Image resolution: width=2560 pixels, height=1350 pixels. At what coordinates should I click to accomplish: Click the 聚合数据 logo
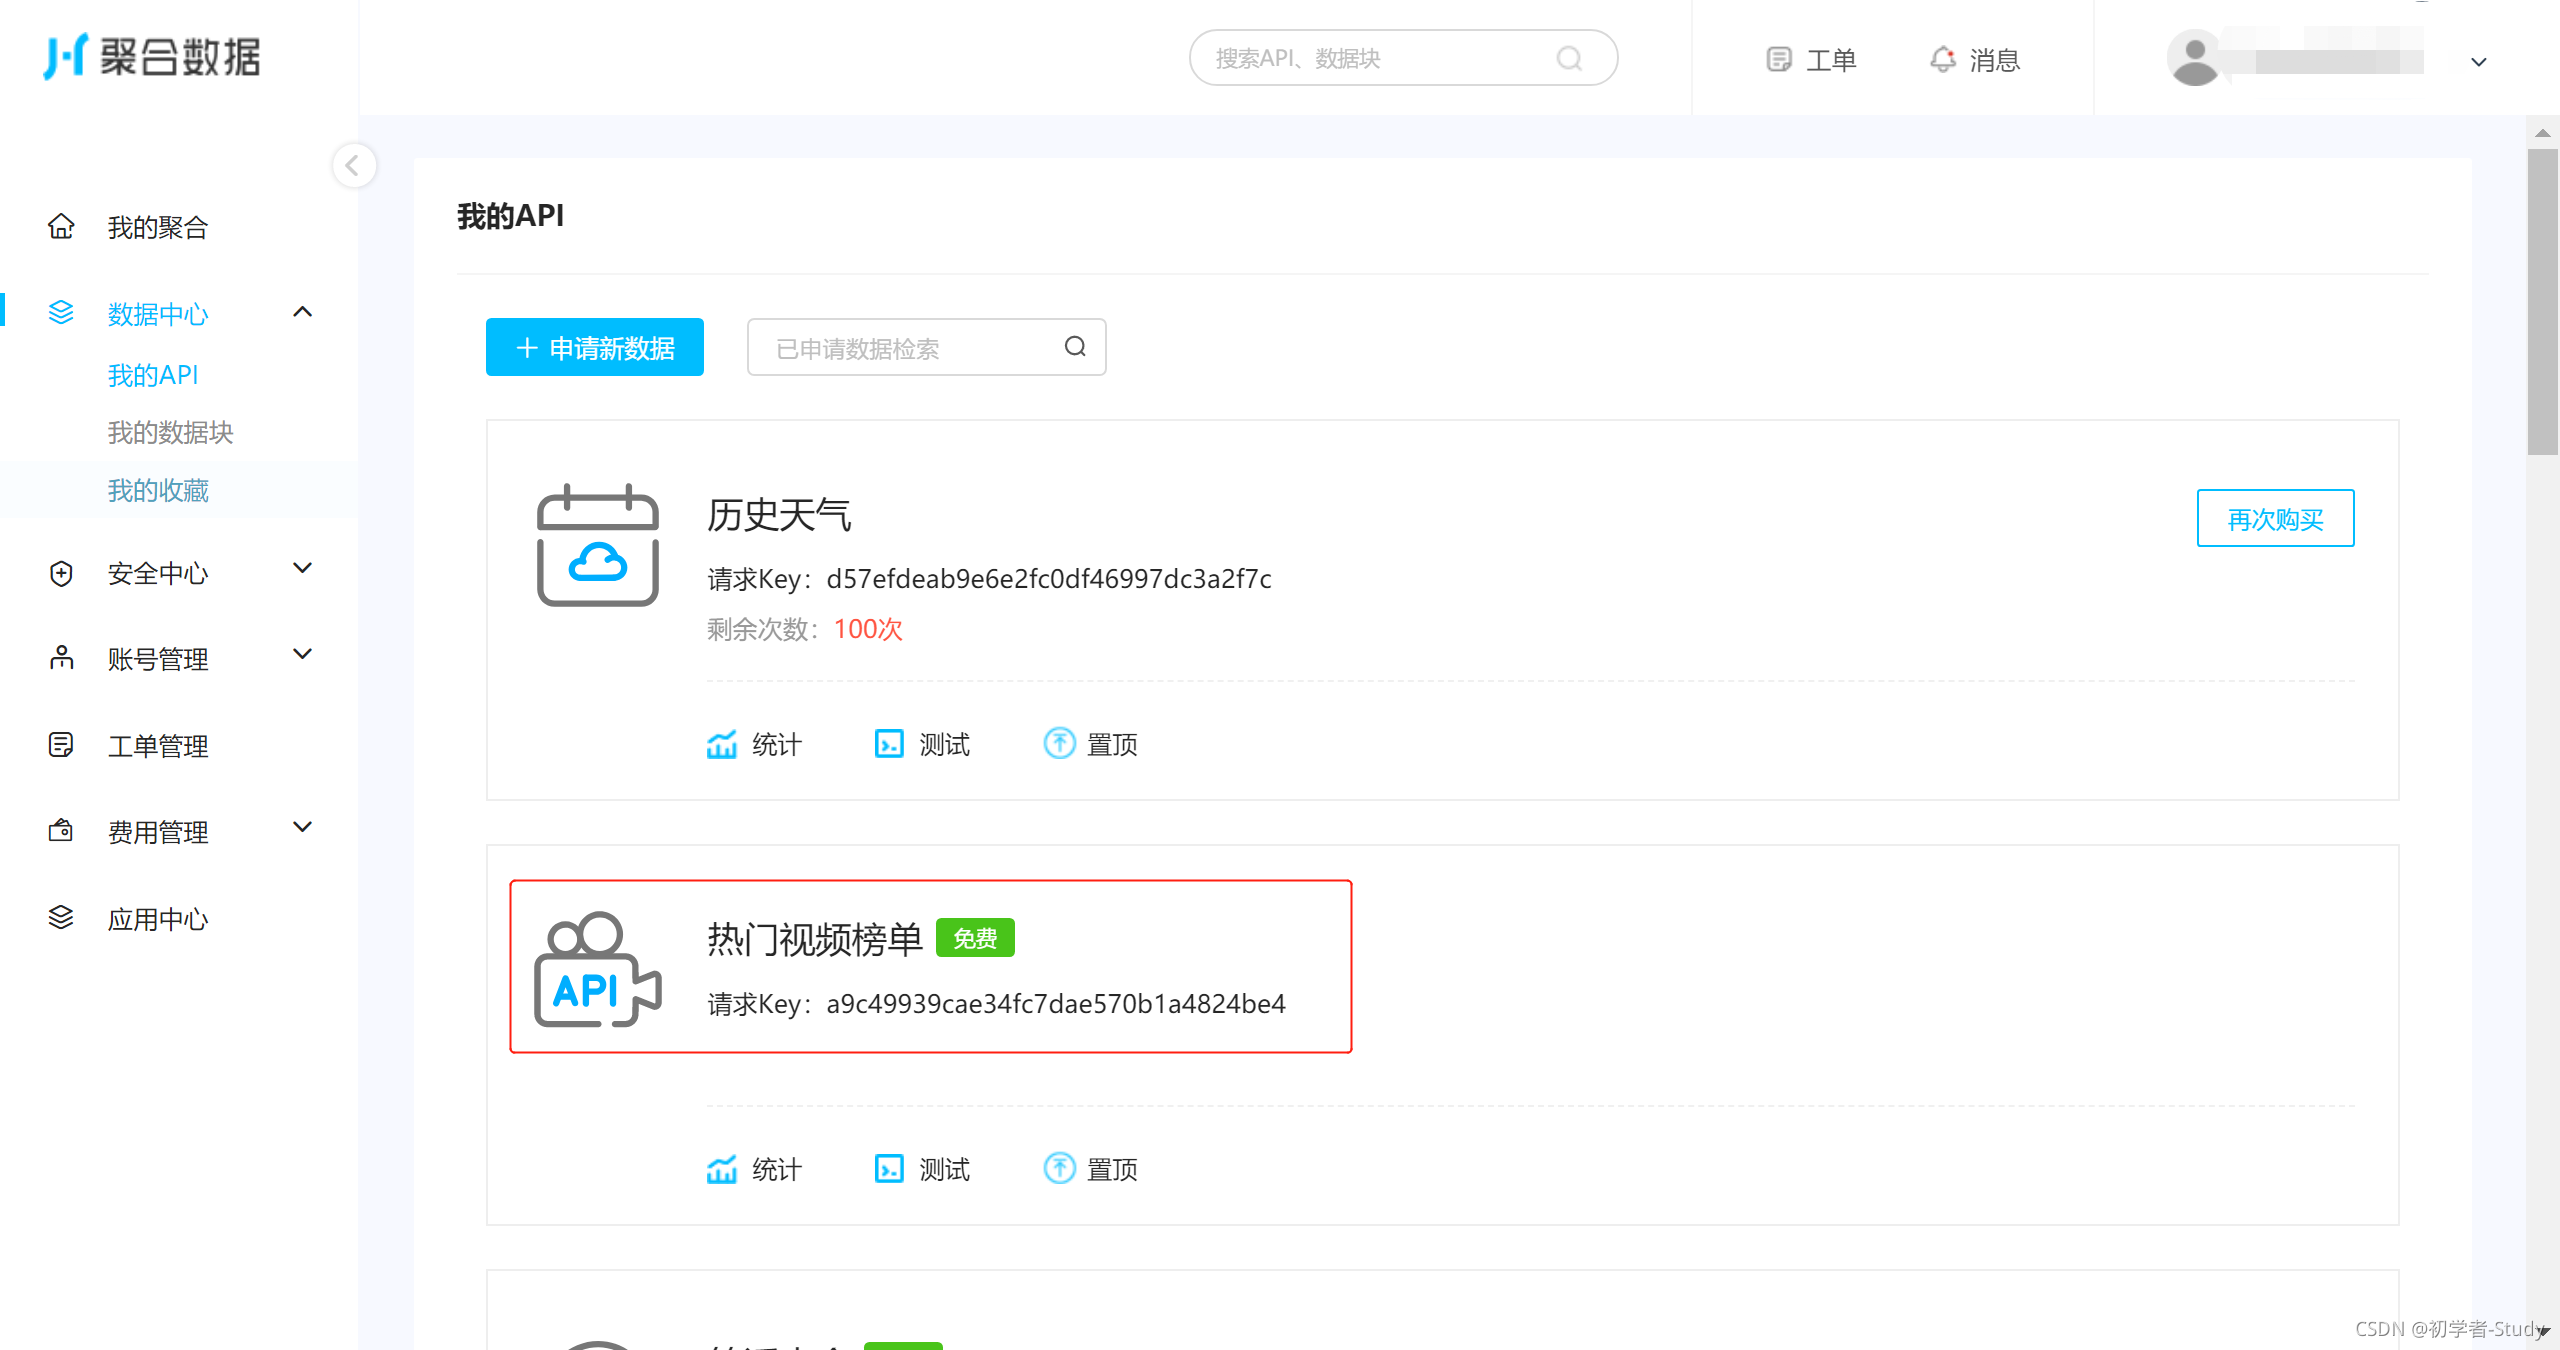coord(152,57)
